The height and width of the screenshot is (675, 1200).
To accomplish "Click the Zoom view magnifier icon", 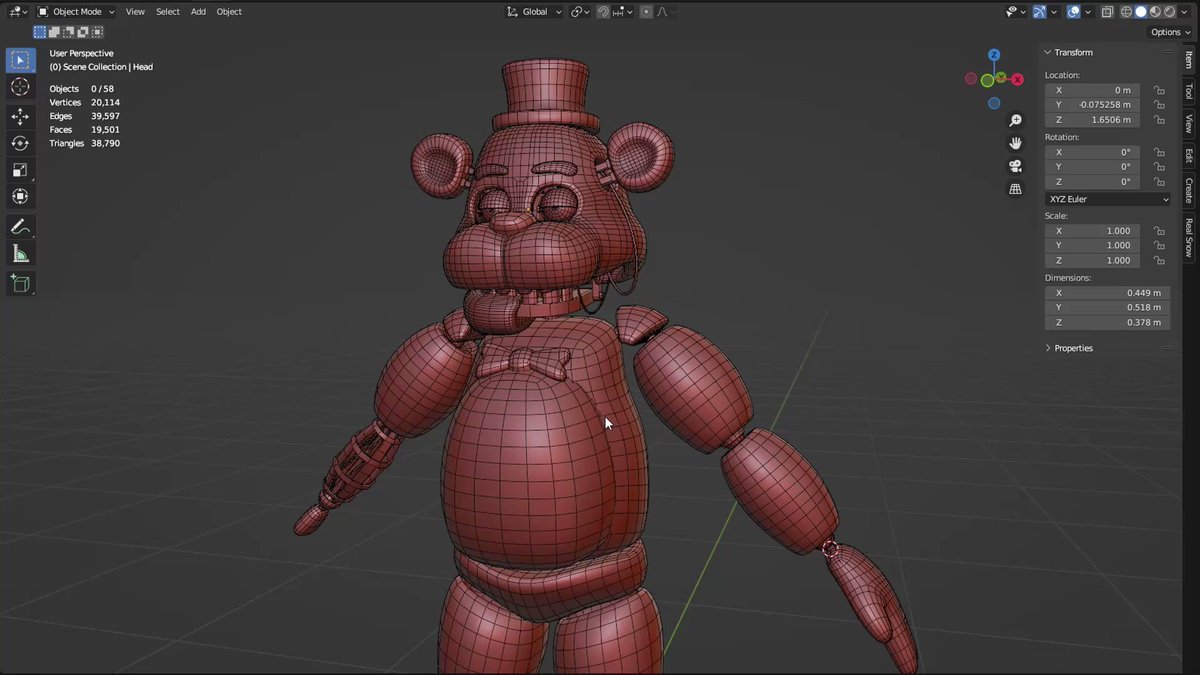I will click(1015, 120).
